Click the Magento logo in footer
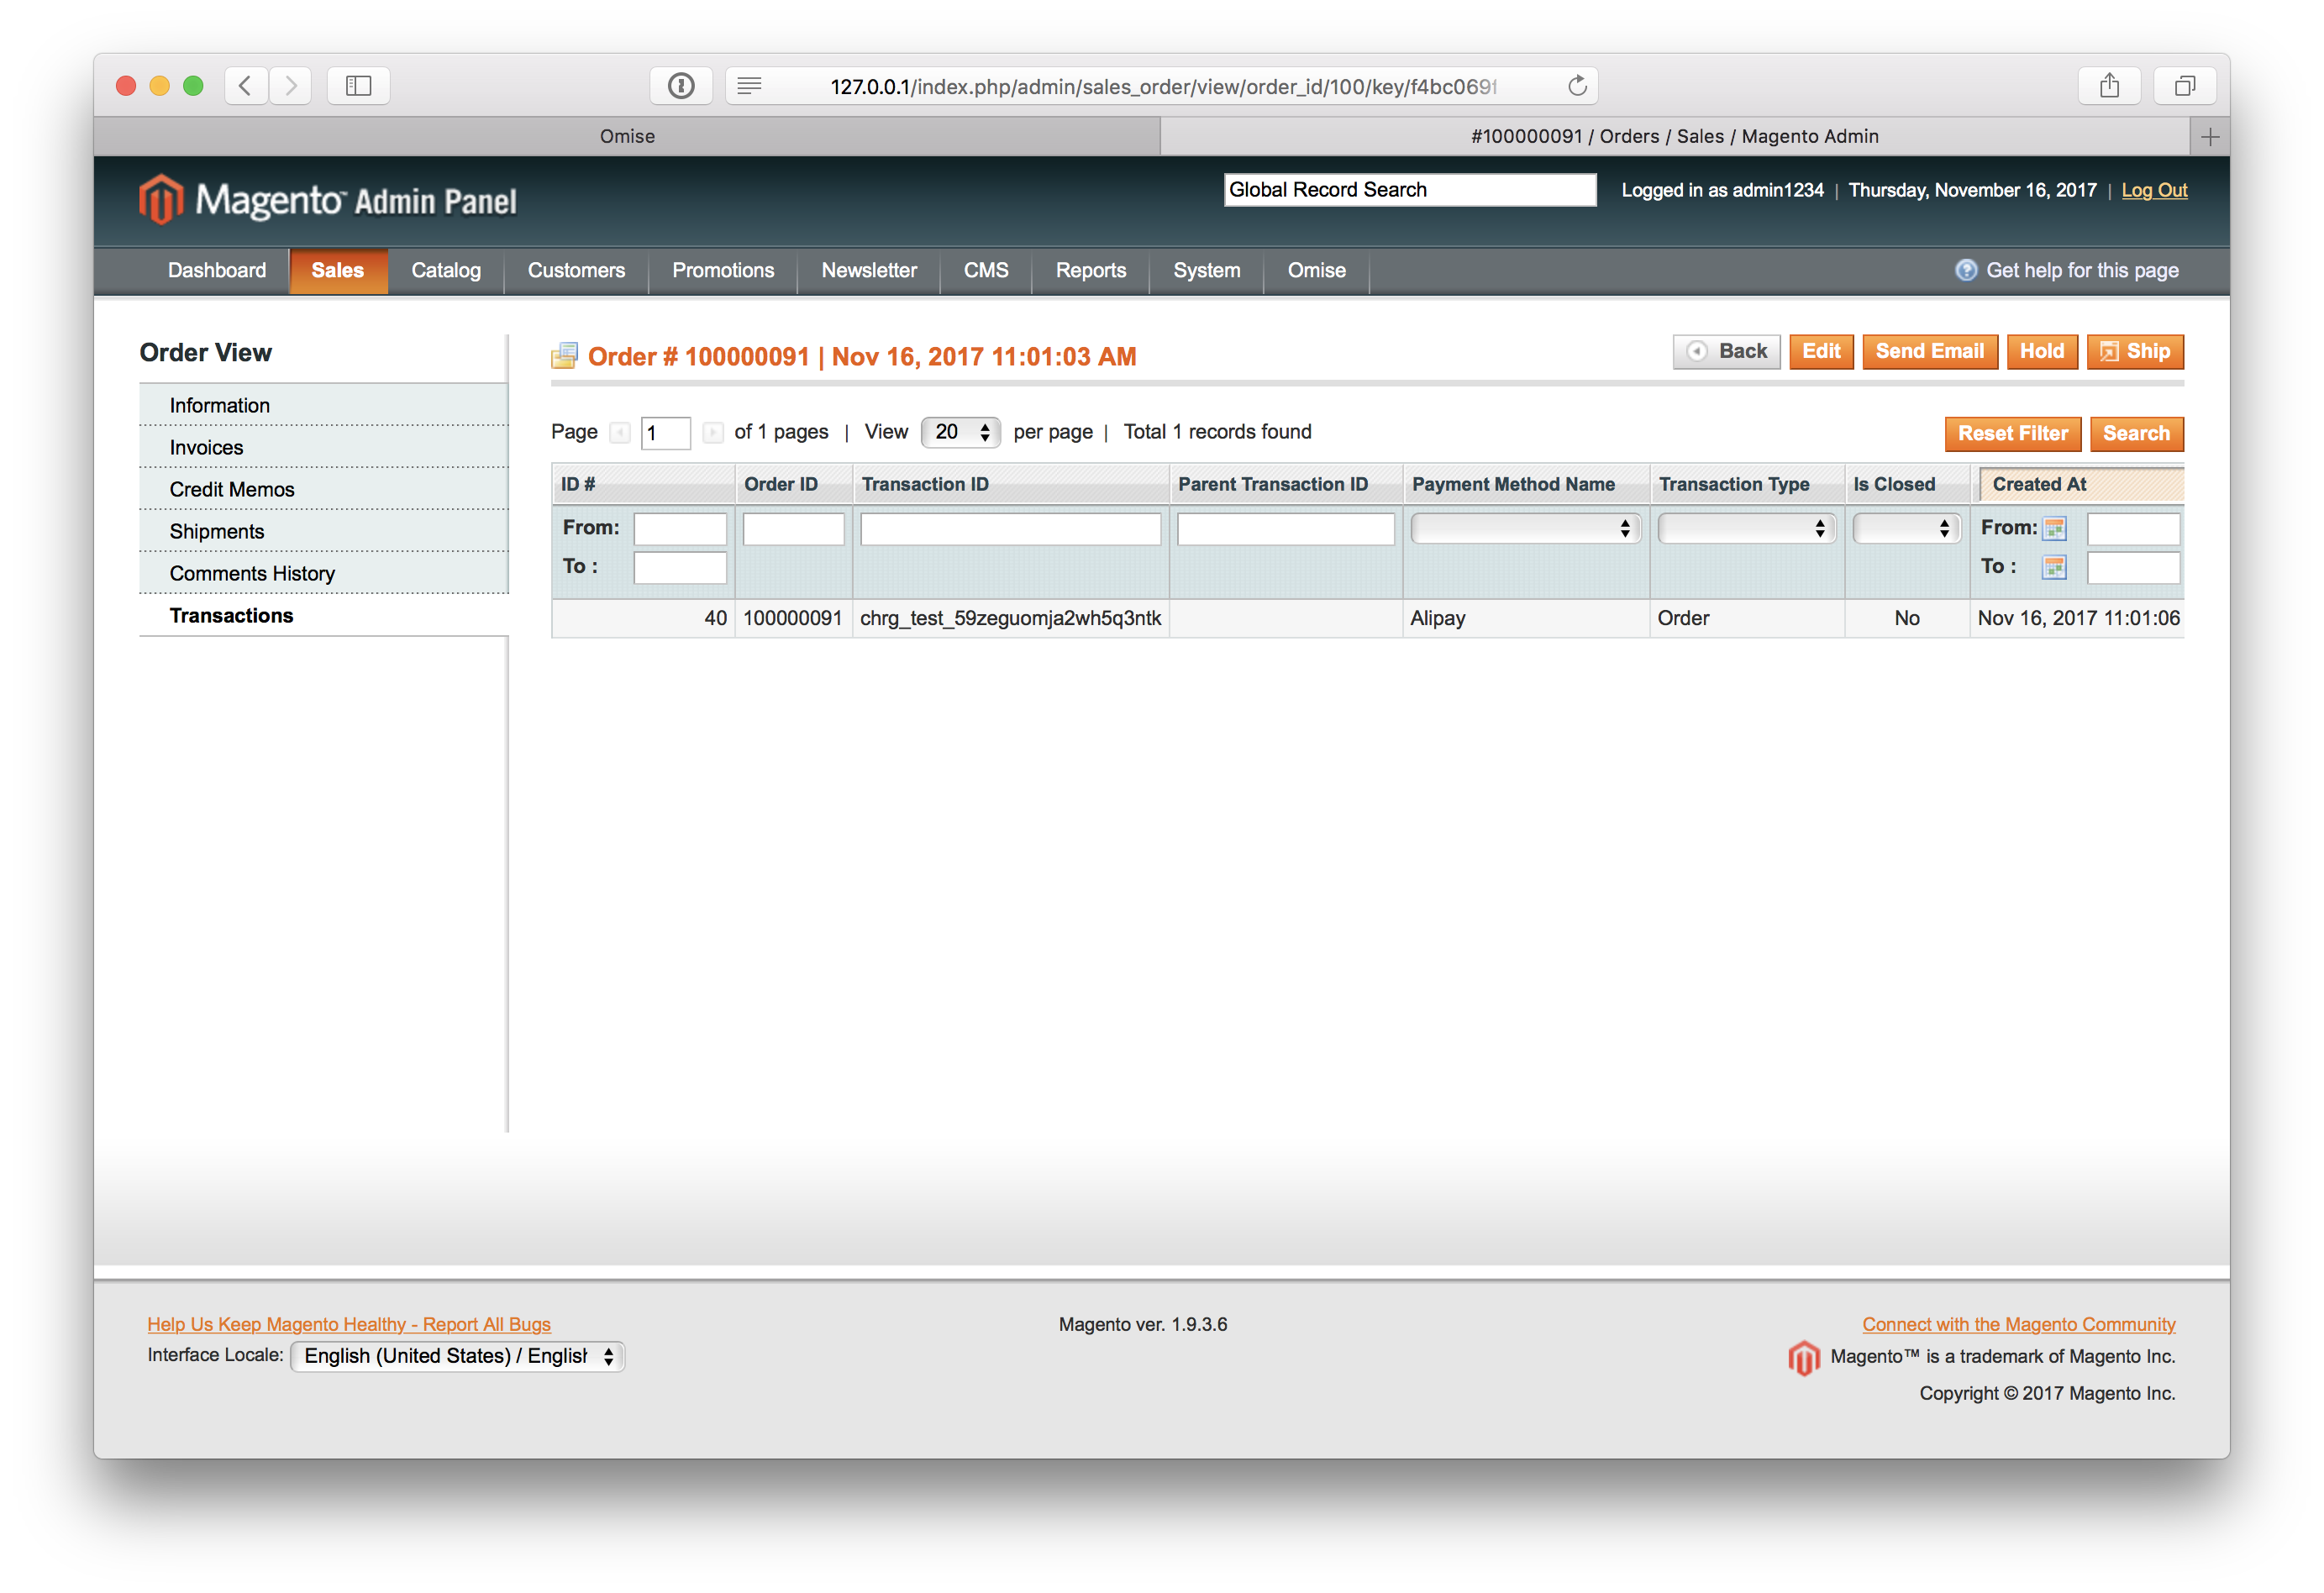 coord(1803,1358)
